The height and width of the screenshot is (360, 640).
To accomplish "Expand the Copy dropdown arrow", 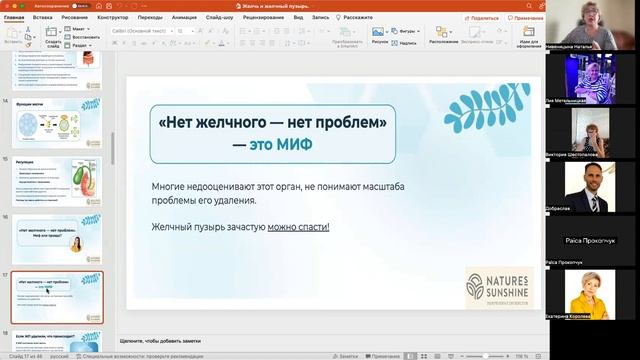I will 34,37.
